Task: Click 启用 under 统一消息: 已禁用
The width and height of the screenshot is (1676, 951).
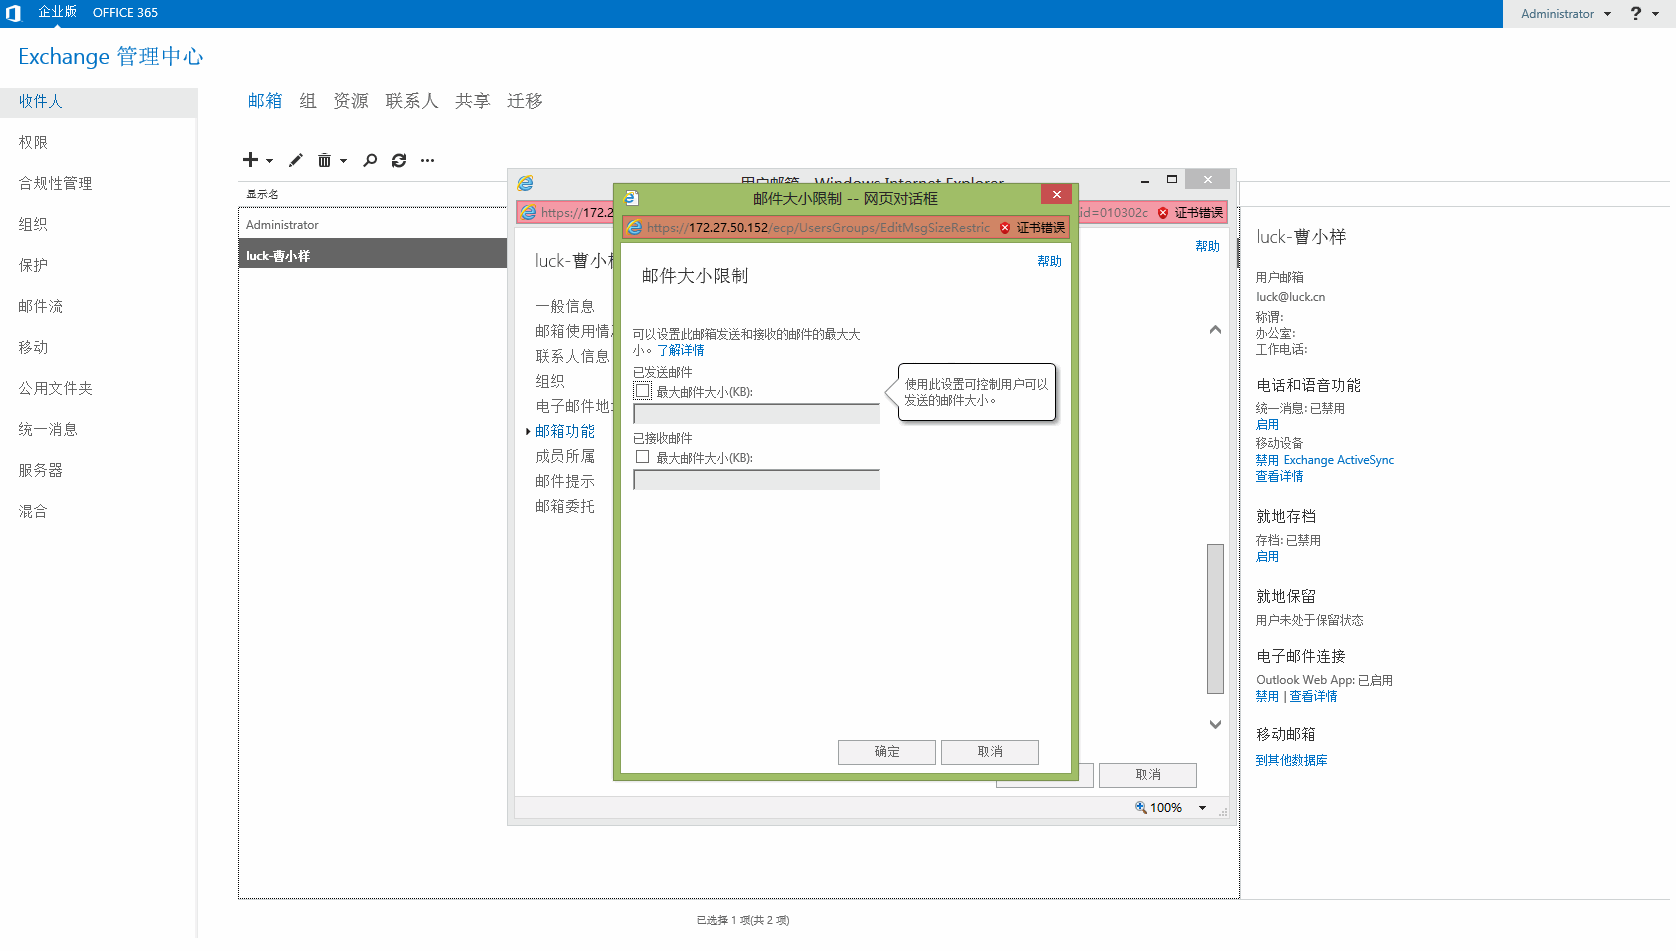Action: point(1267,425)
